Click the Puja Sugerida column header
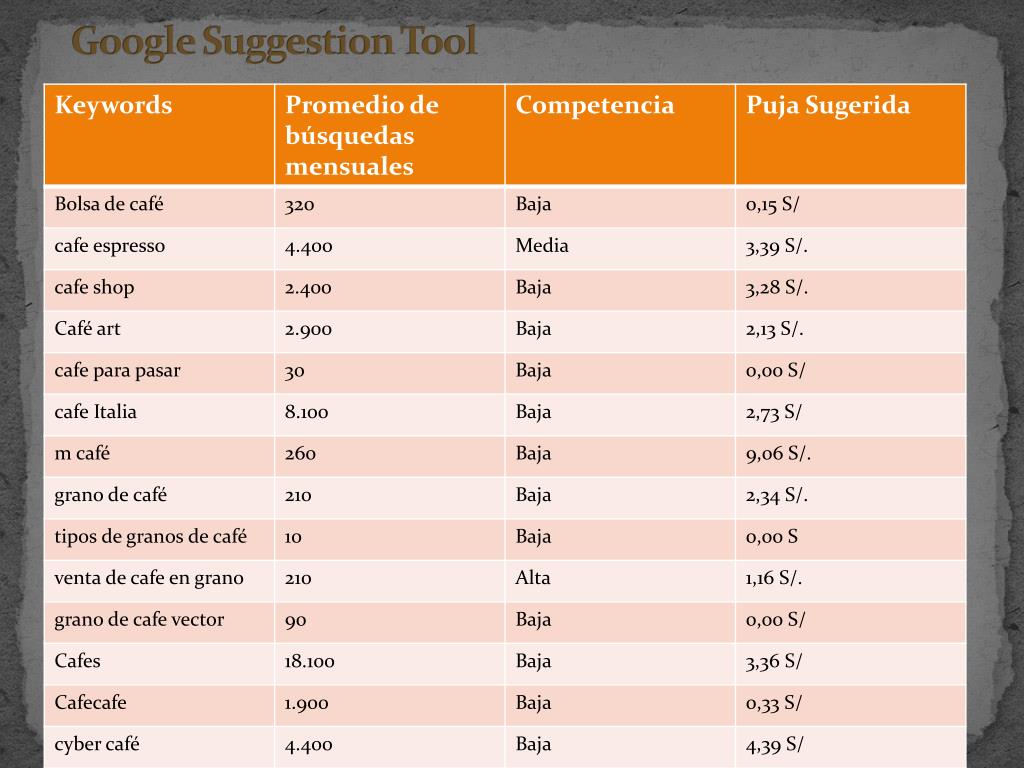Image resolution: width=1024 pixels, height=768 pixels. coord(851,135)
